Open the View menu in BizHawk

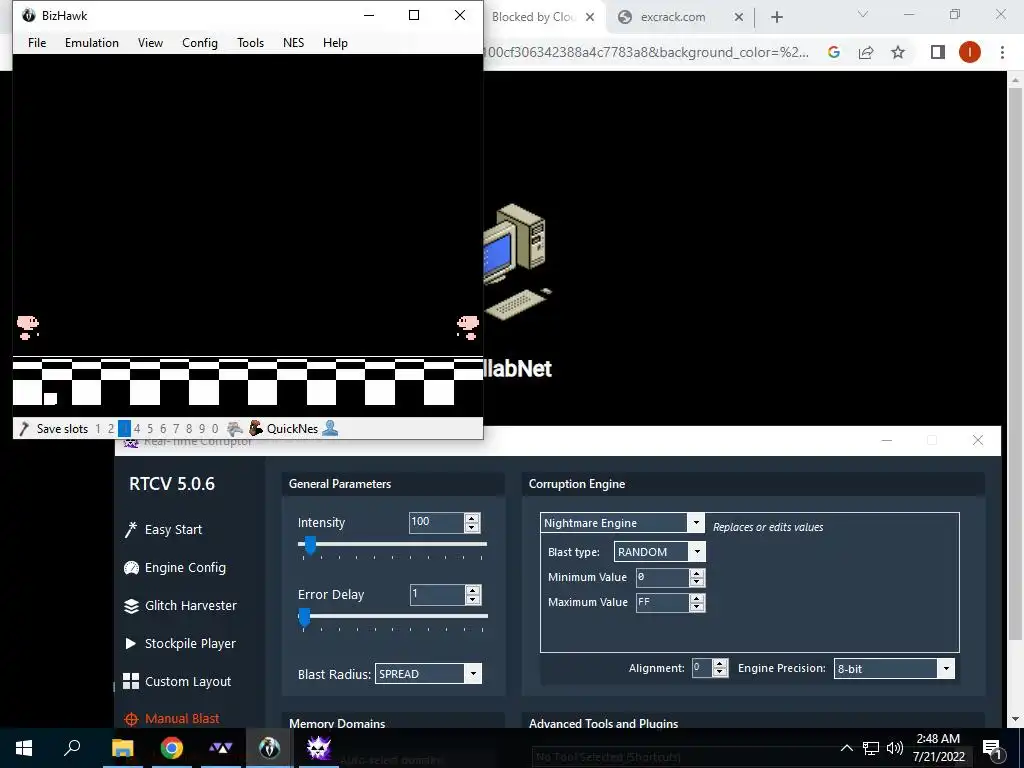[x=150, y=42]
